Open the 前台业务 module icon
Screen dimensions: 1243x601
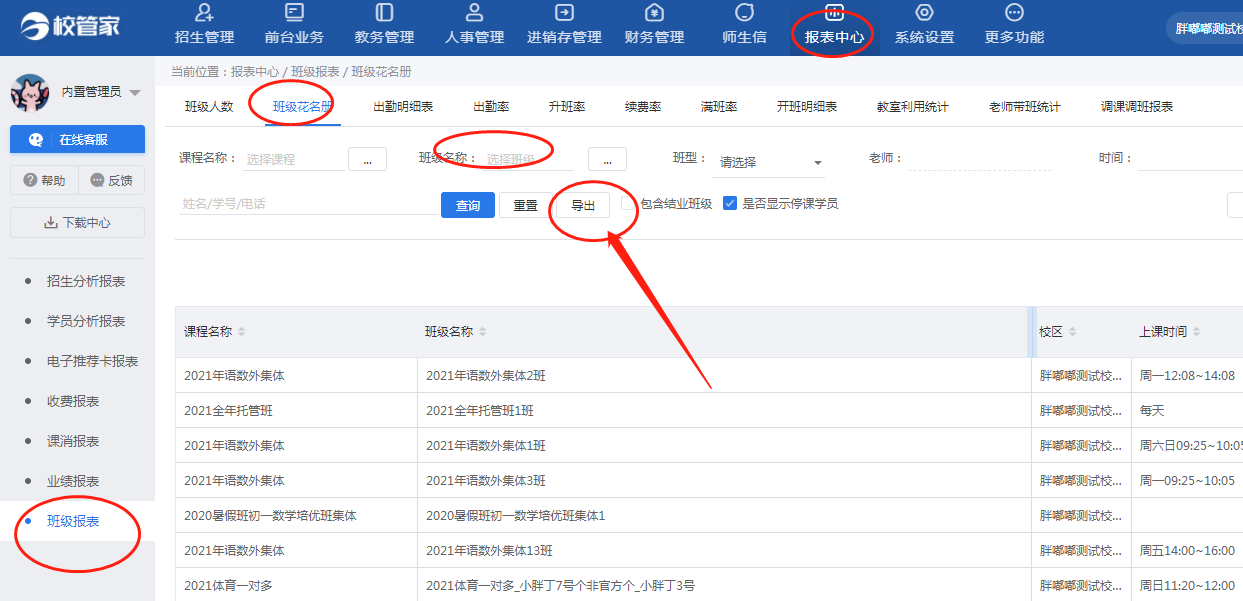click(294, 13)
